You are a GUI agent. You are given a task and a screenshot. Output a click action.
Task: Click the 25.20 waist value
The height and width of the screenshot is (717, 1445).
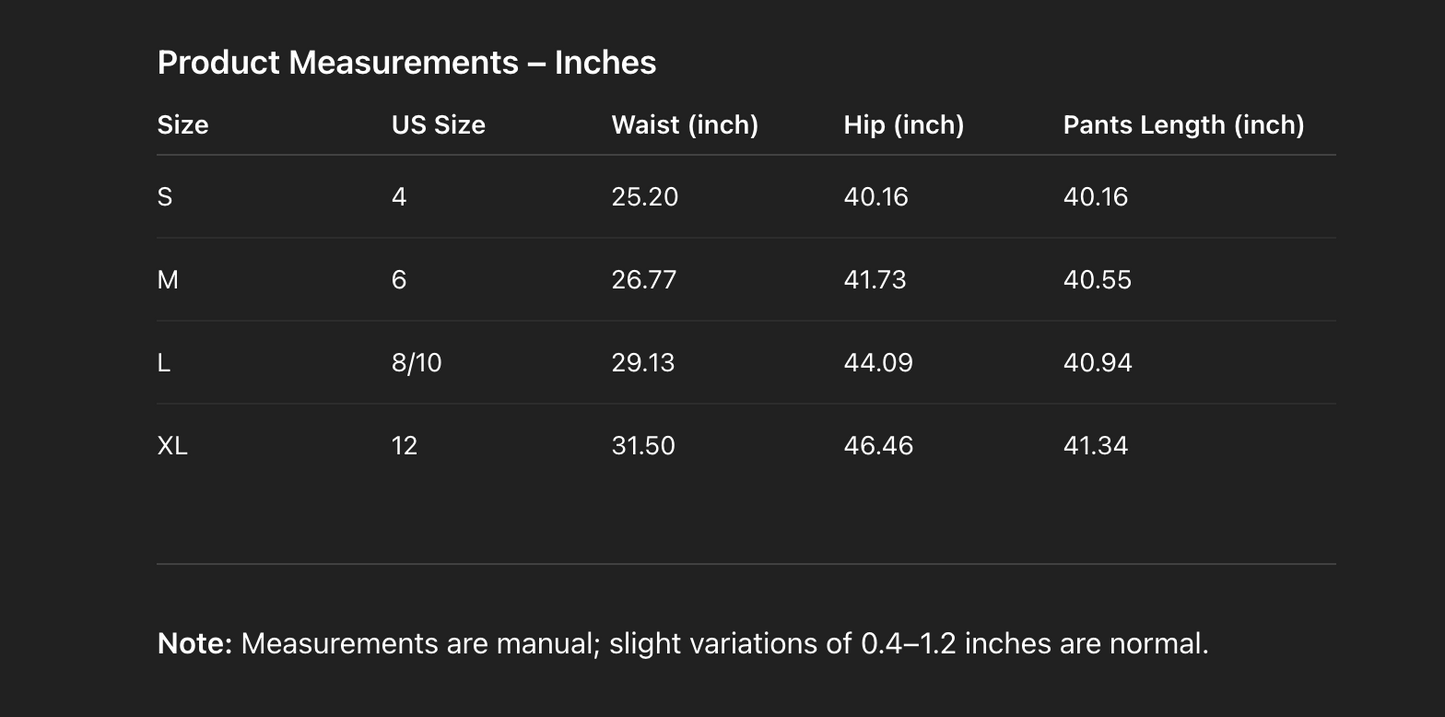pos(645,197)
